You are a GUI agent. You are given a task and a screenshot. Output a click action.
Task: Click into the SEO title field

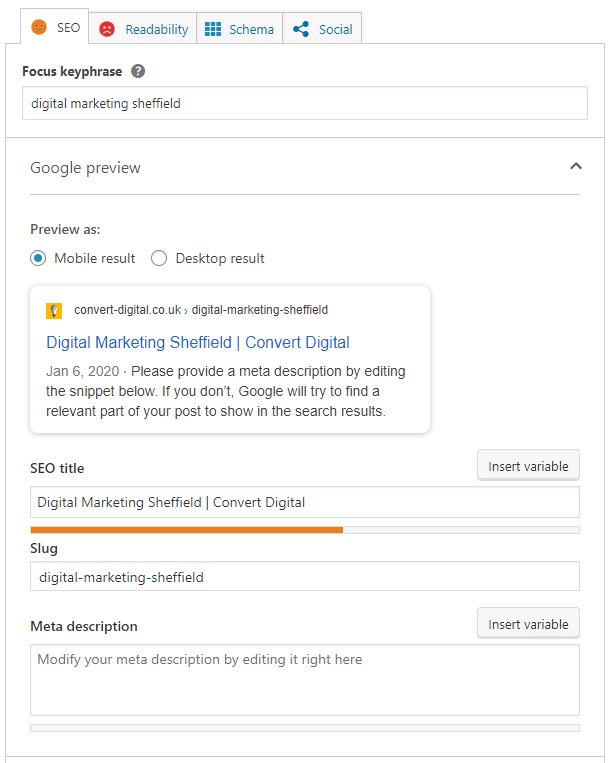304,502
